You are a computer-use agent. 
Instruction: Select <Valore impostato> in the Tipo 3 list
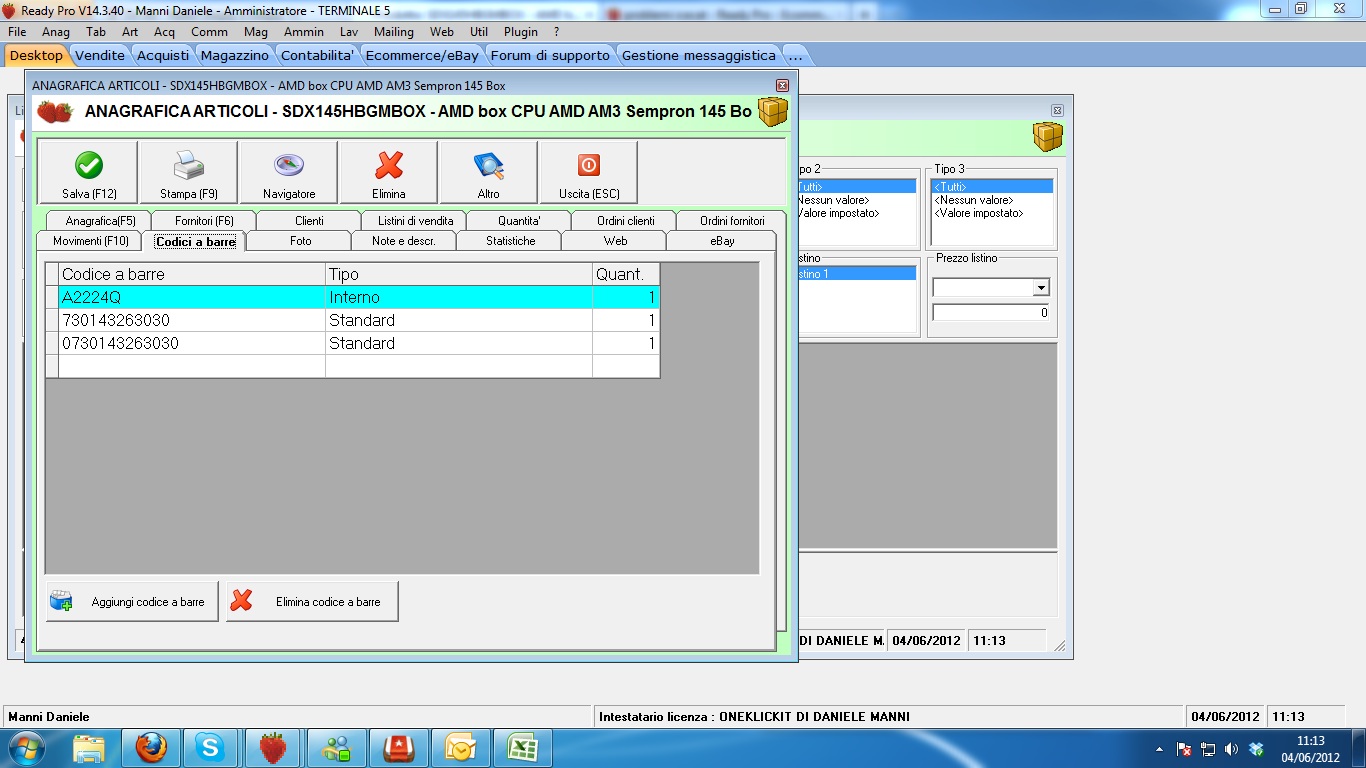992,213
